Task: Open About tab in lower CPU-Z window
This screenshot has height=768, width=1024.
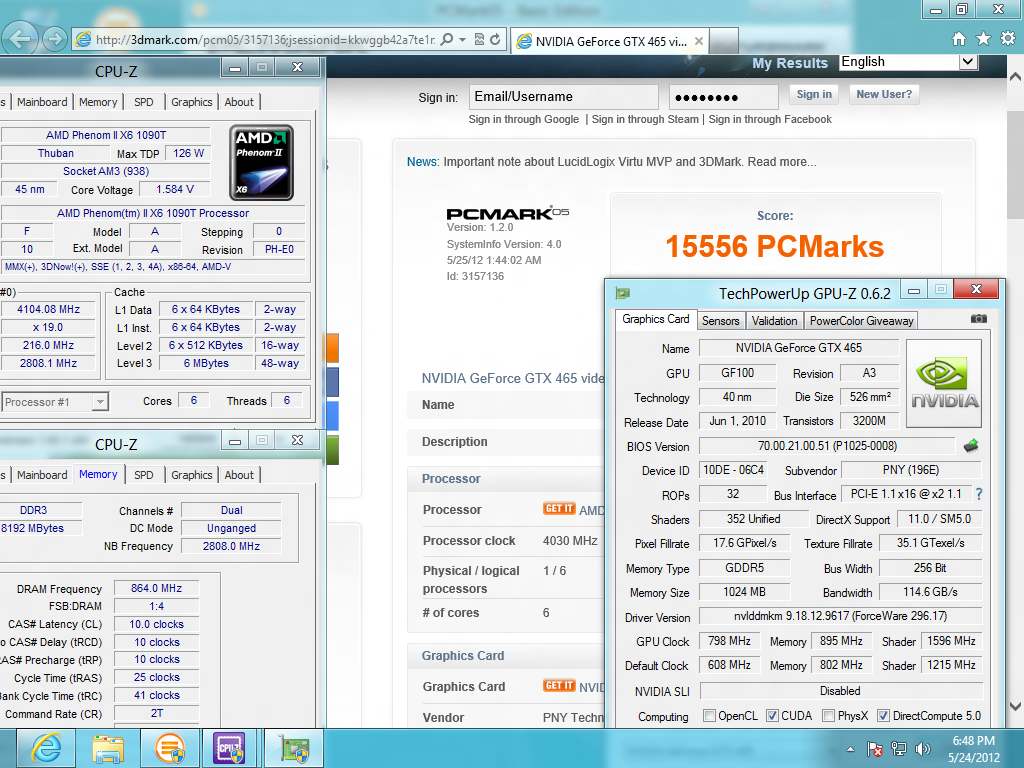Action: pyautogui.click(x=239, y=475)
